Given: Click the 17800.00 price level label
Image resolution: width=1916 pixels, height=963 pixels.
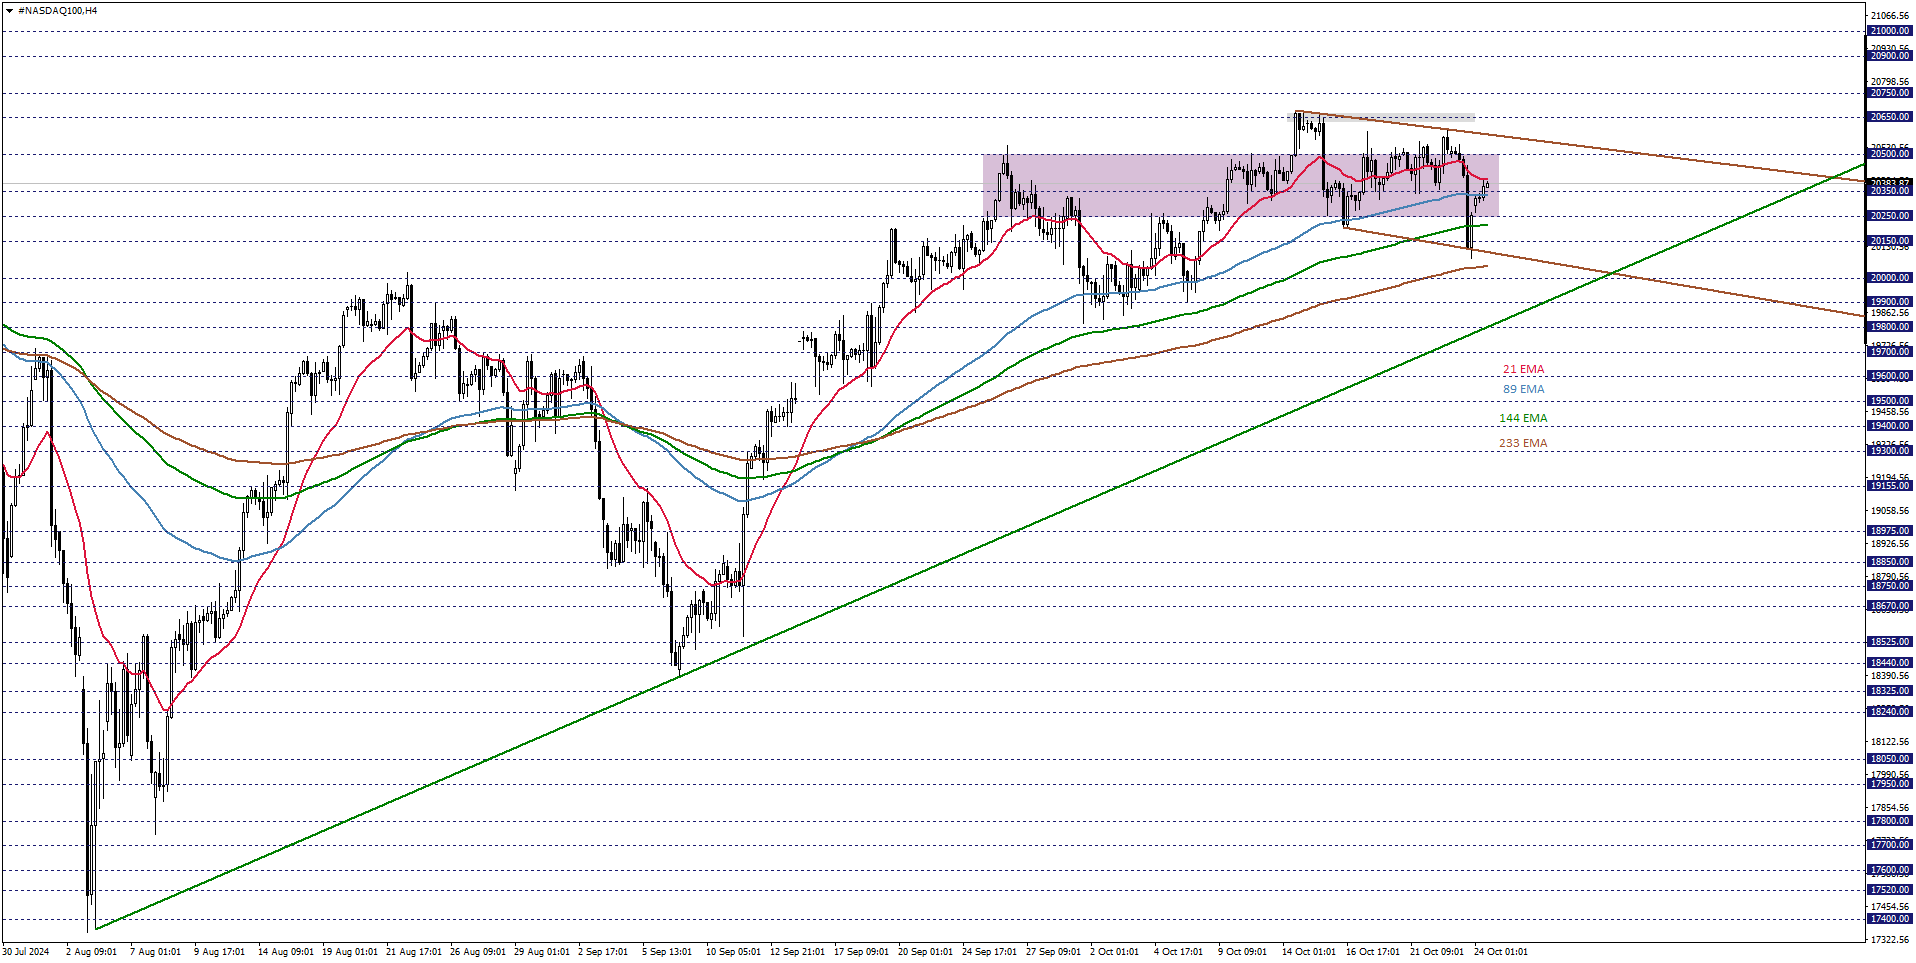Looking at the screenshot, I should click(1889, 821).
